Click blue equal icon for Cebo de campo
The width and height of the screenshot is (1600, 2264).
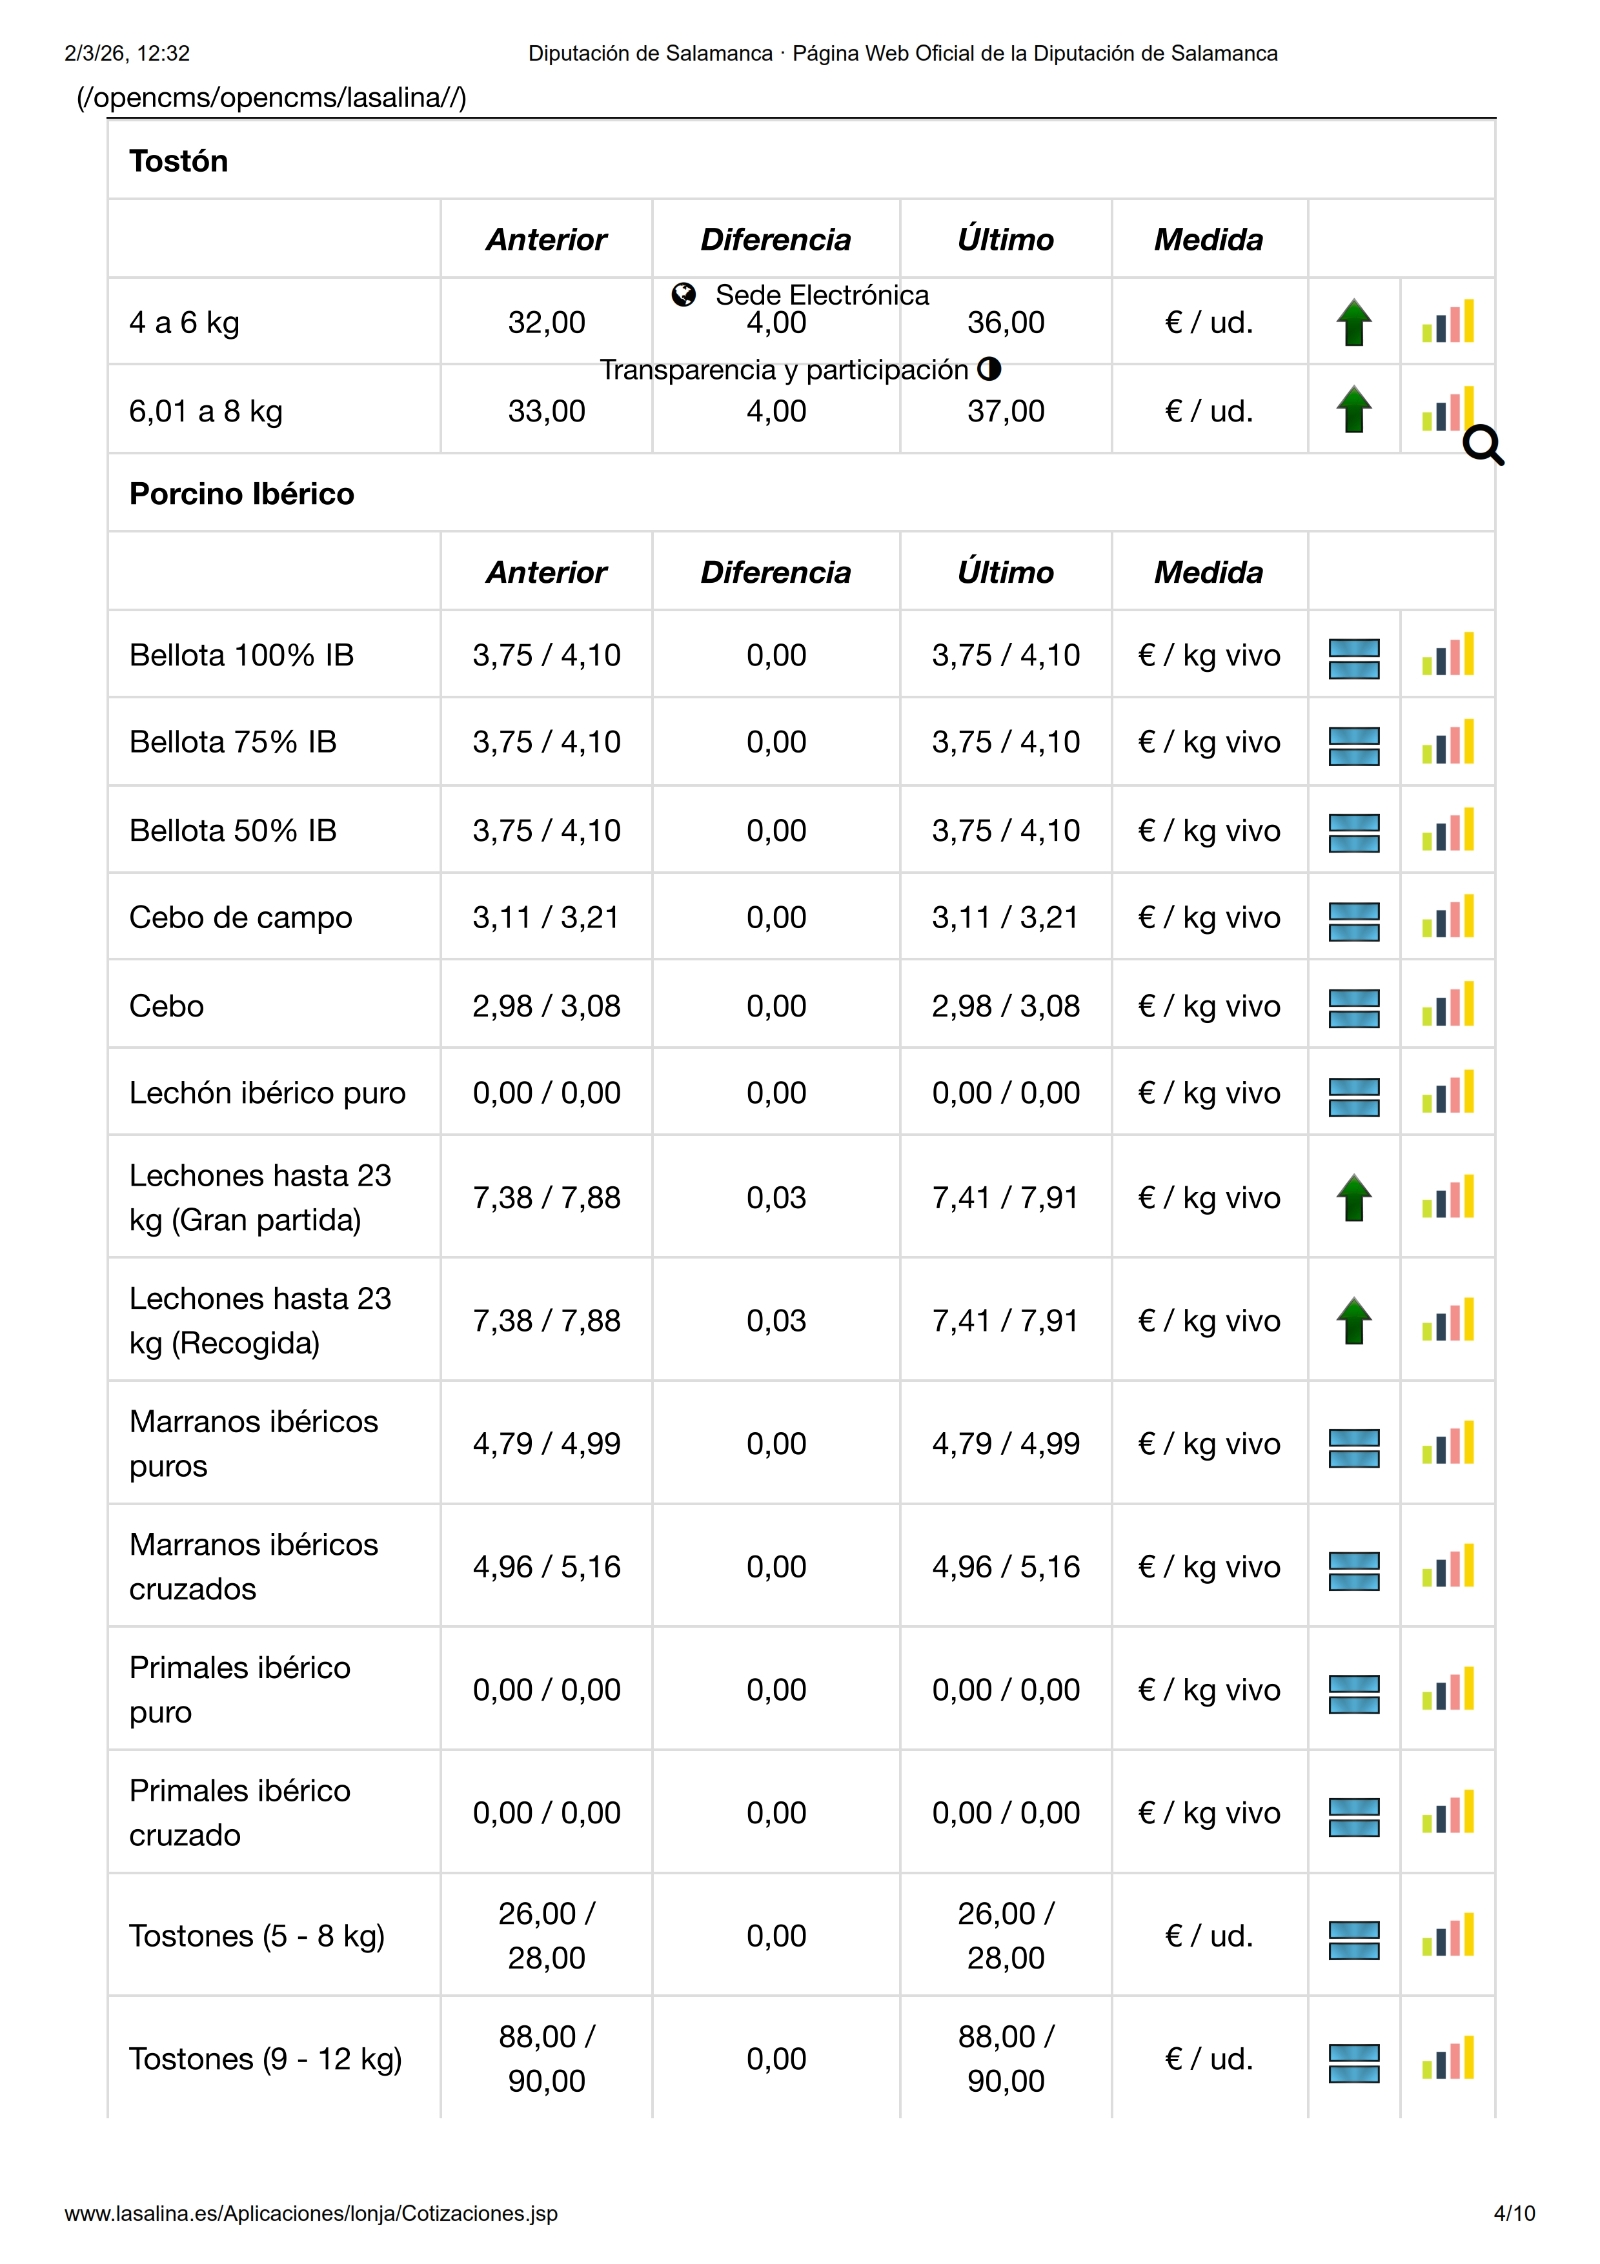1353,919
